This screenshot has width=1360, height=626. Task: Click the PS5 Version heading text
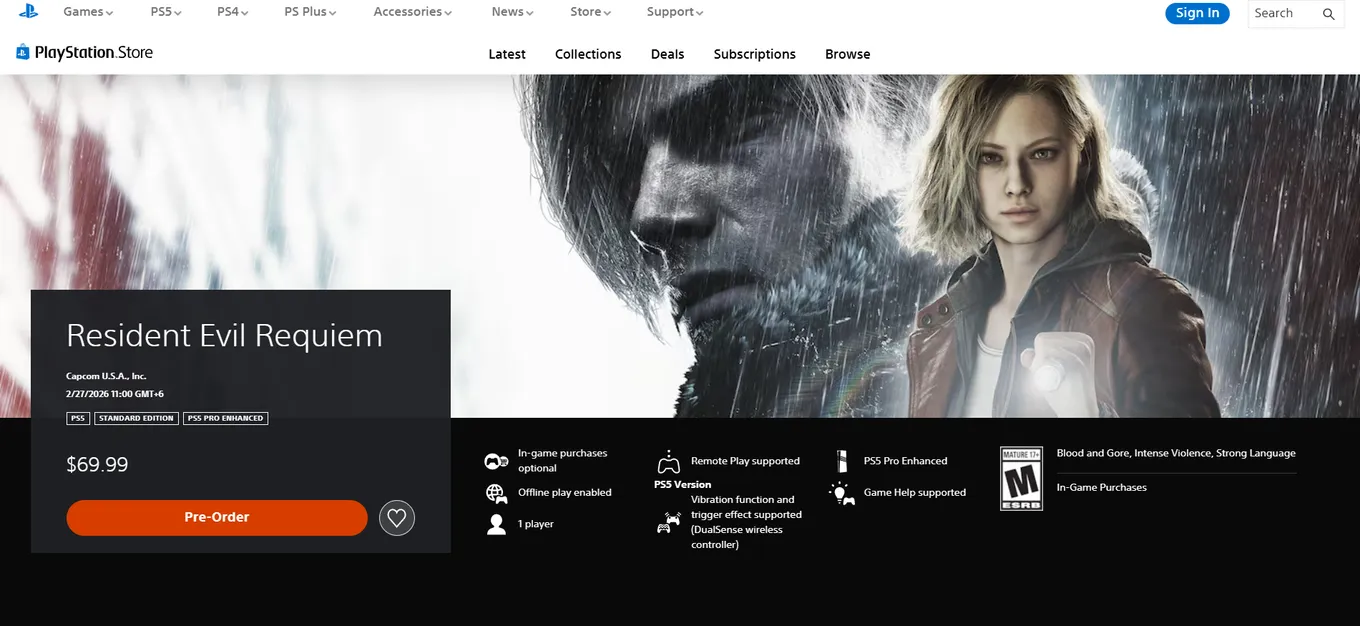(x=683, y=484)
